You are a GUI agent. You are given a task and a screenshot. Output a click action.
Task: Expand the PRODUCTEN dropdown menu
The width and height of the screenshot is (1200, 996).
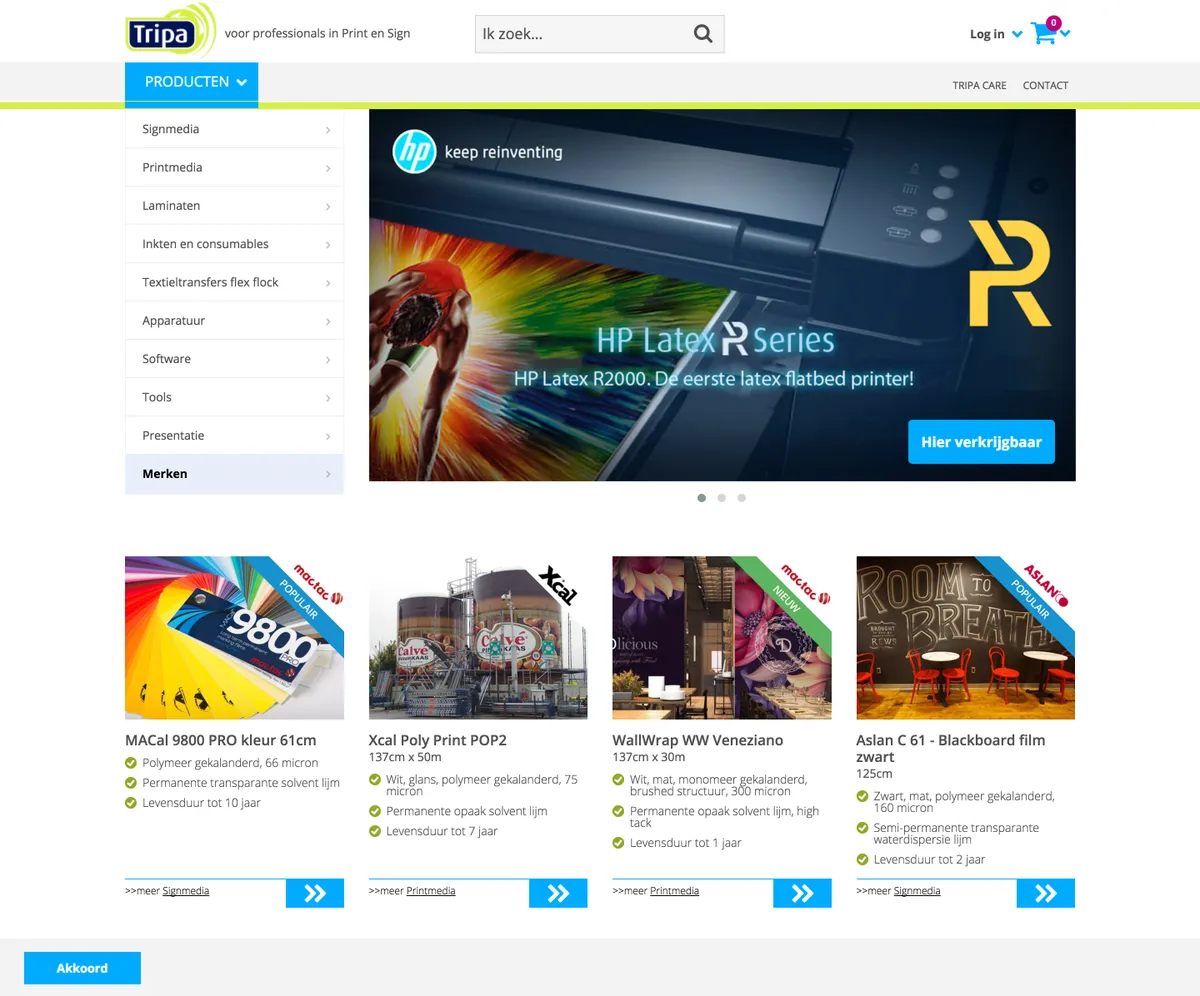[191, 83]
